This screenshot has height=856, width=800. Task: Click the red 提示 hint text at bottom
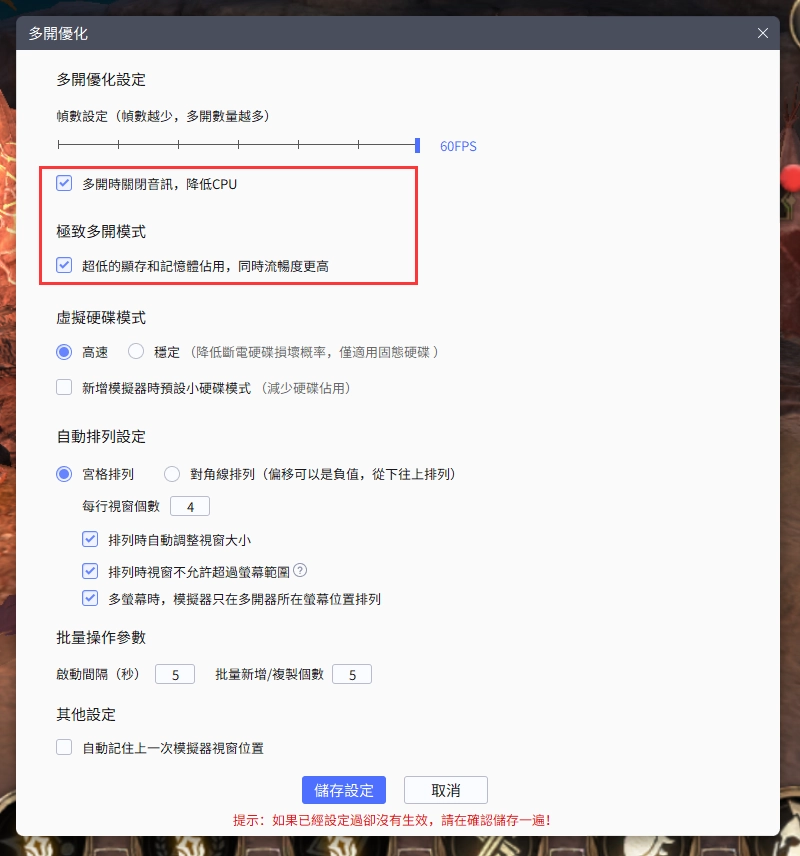point(392,820)
